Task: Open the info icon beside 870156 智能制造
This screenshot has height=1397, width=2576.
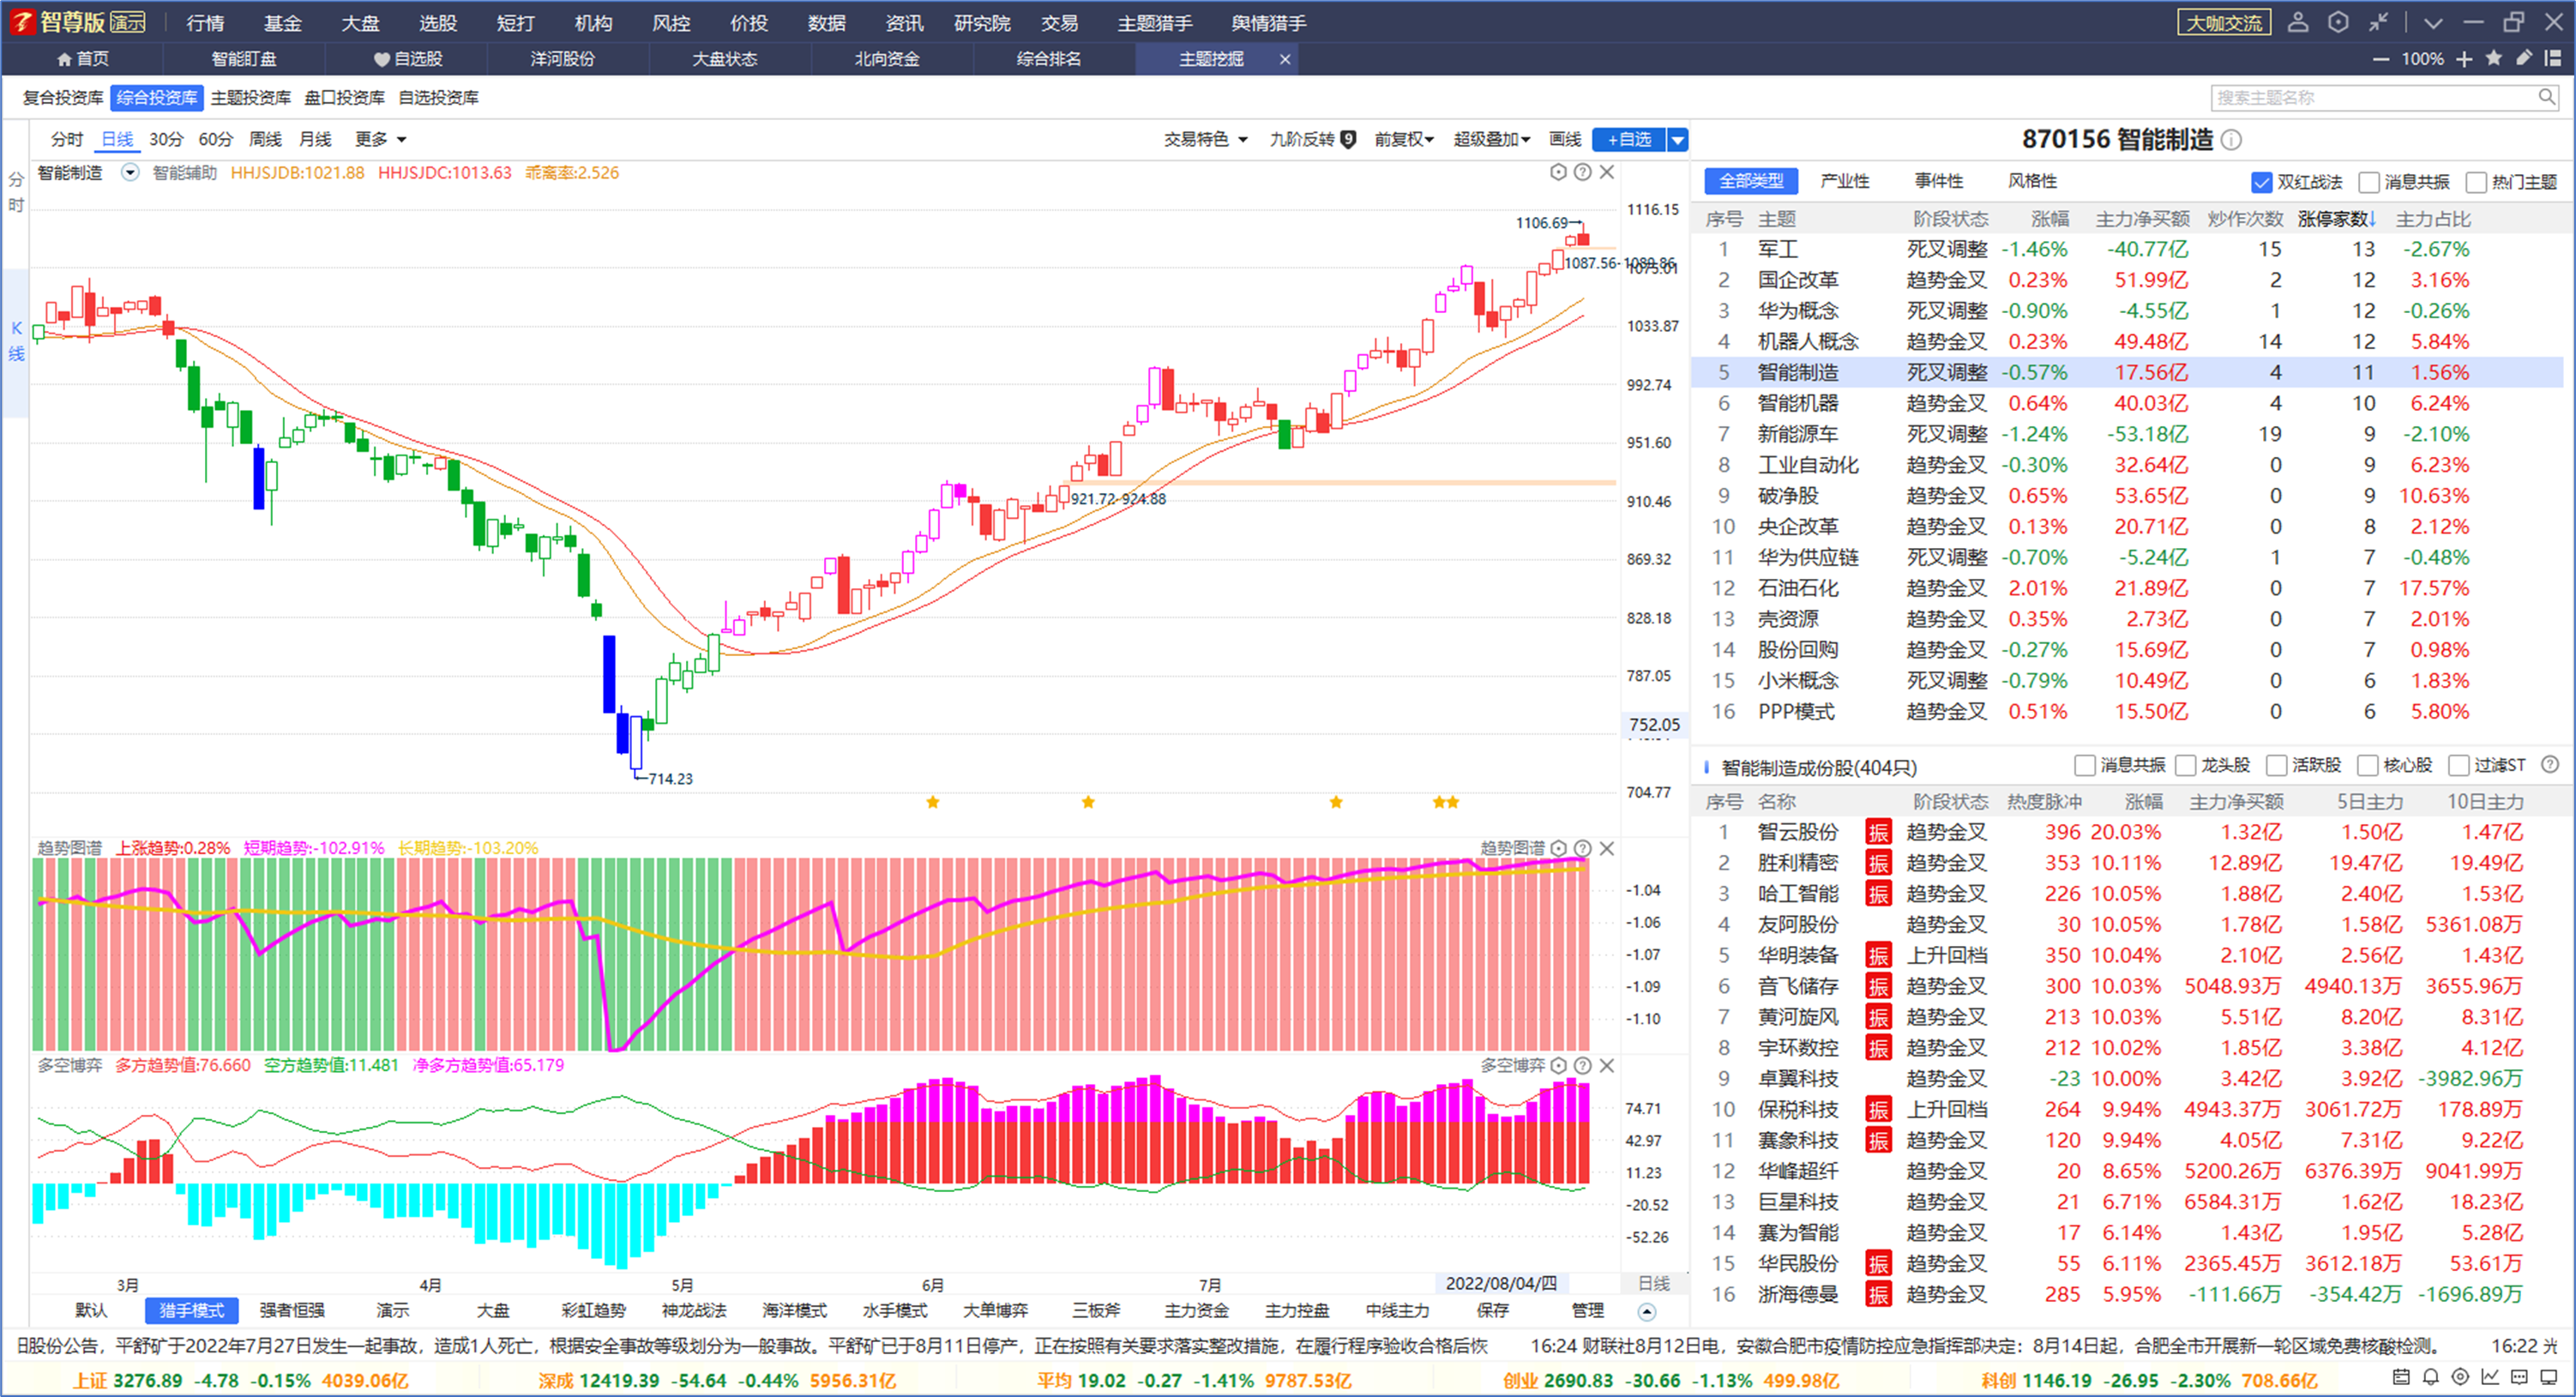Action: (2231, 140)
